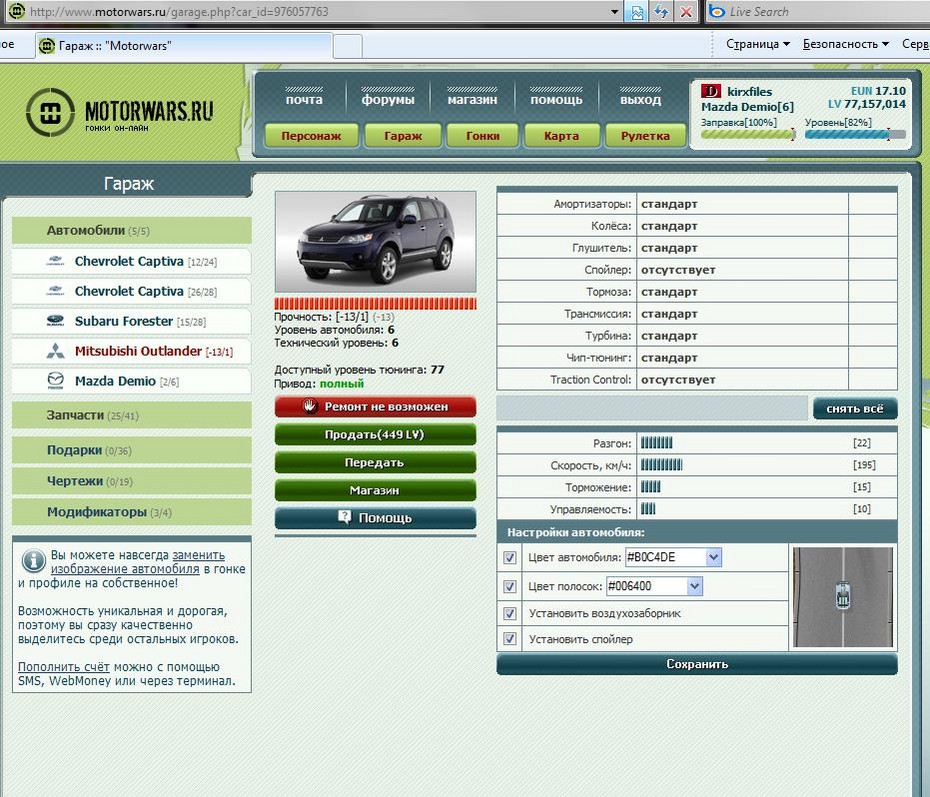Image resolution: width=930 pixels, height=797 pixels.
Task: Click the Ремонт не возможен button
Action: [375, 407]
